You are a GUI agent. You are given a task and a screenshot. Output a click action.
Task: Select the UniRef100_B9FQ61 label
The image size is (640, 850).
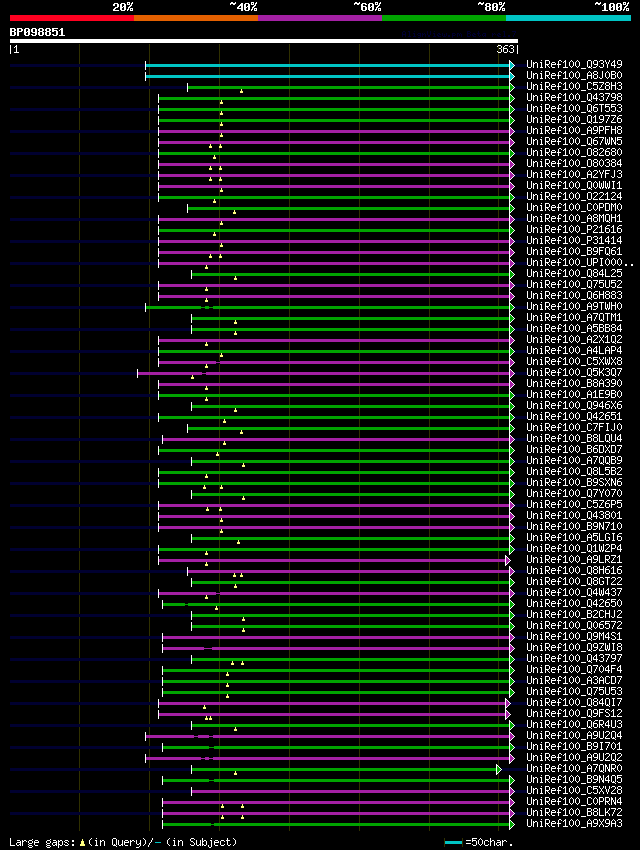point(574,252)
